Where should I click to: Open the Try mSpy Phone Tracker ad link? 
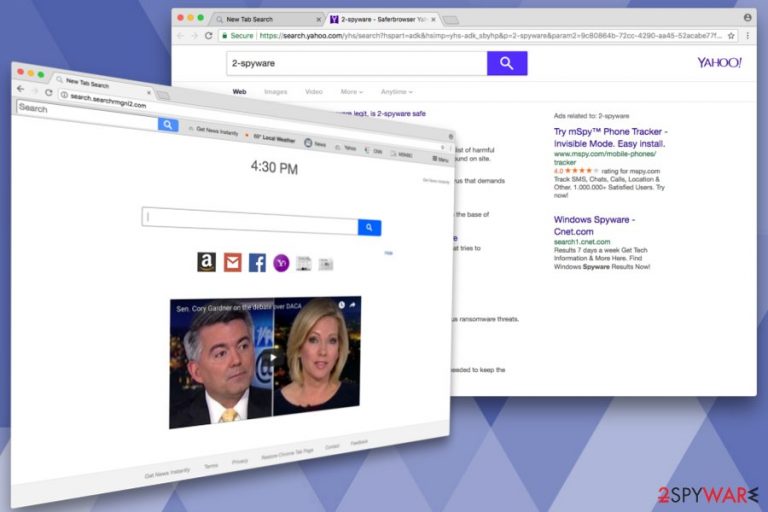point(610,138)
